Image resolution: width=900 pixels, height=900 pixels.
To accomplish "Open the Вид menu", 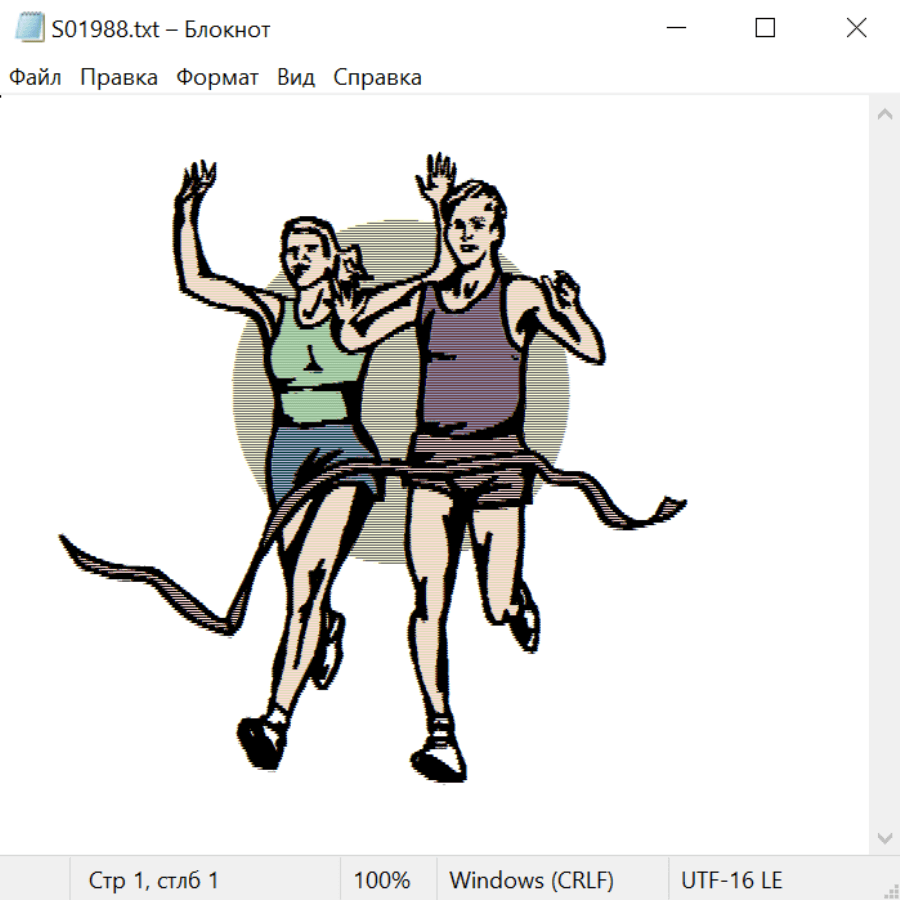I will coord(296,78).
